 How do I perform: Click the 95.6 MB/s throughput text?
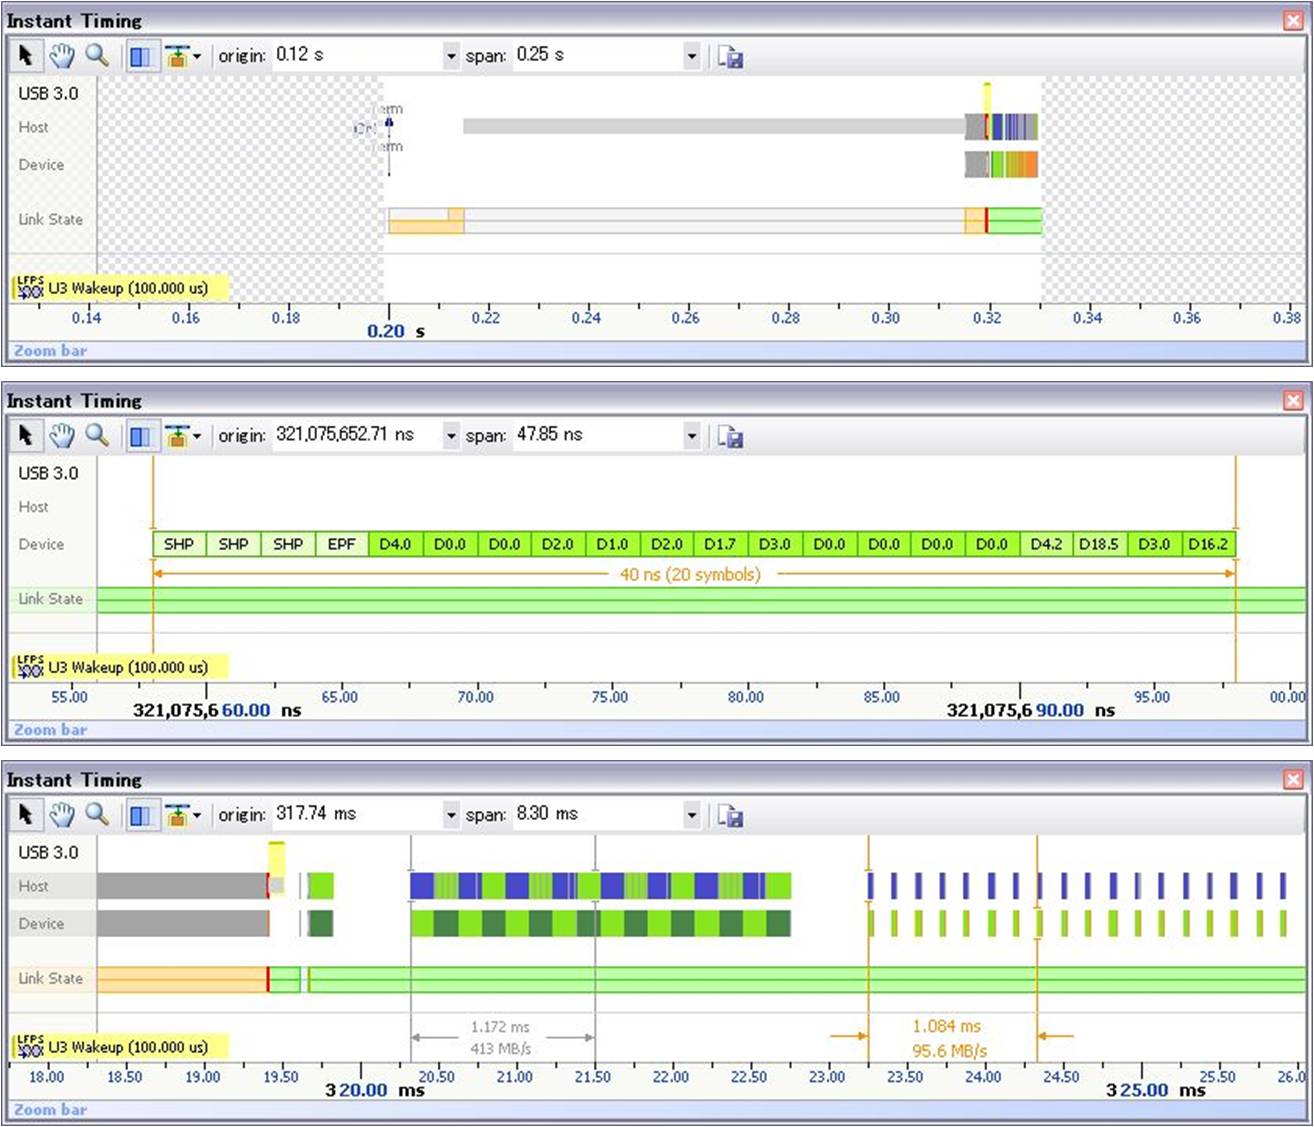point(949,1051)
